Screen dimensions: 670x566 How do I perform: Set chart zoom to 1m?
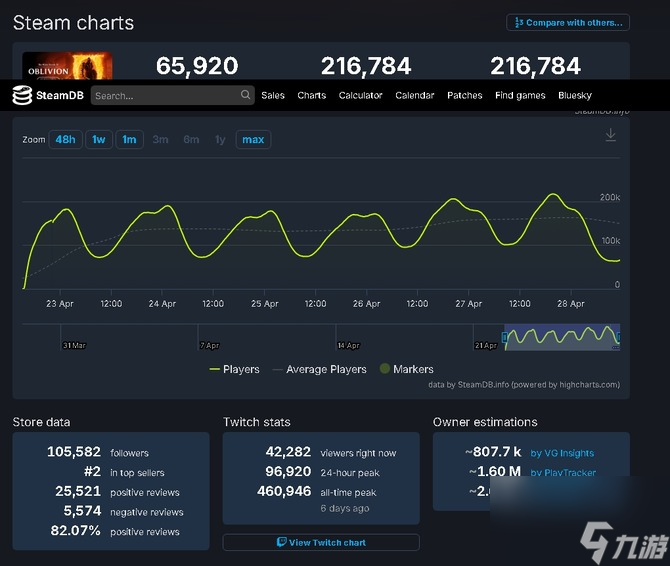(129, 140)
